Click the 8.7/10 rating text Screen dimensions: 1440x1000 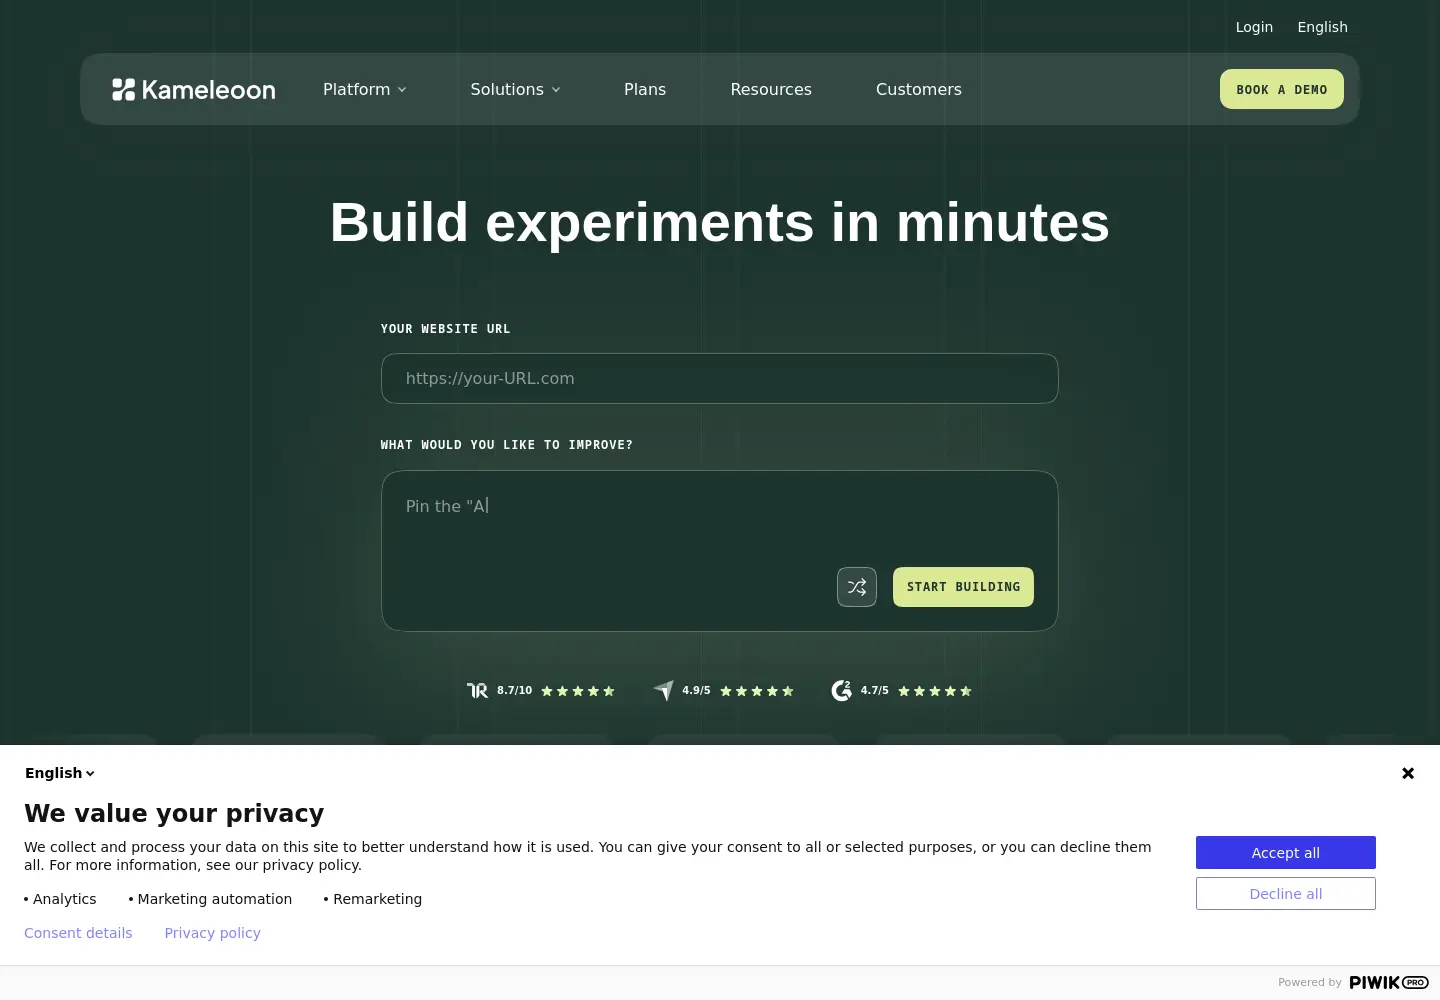pyautogui.click(x=515, y=691)
